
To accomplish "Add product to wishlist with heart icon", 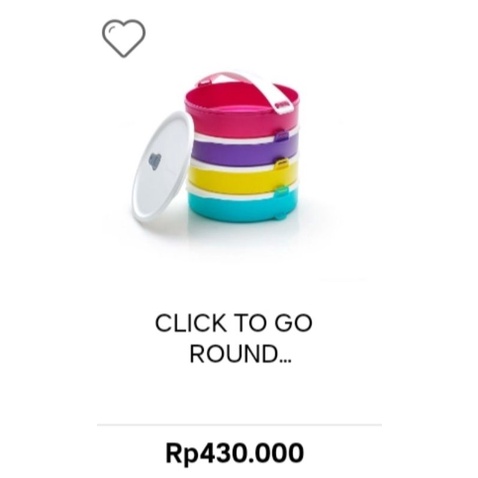I will click(x=124, y=38).
